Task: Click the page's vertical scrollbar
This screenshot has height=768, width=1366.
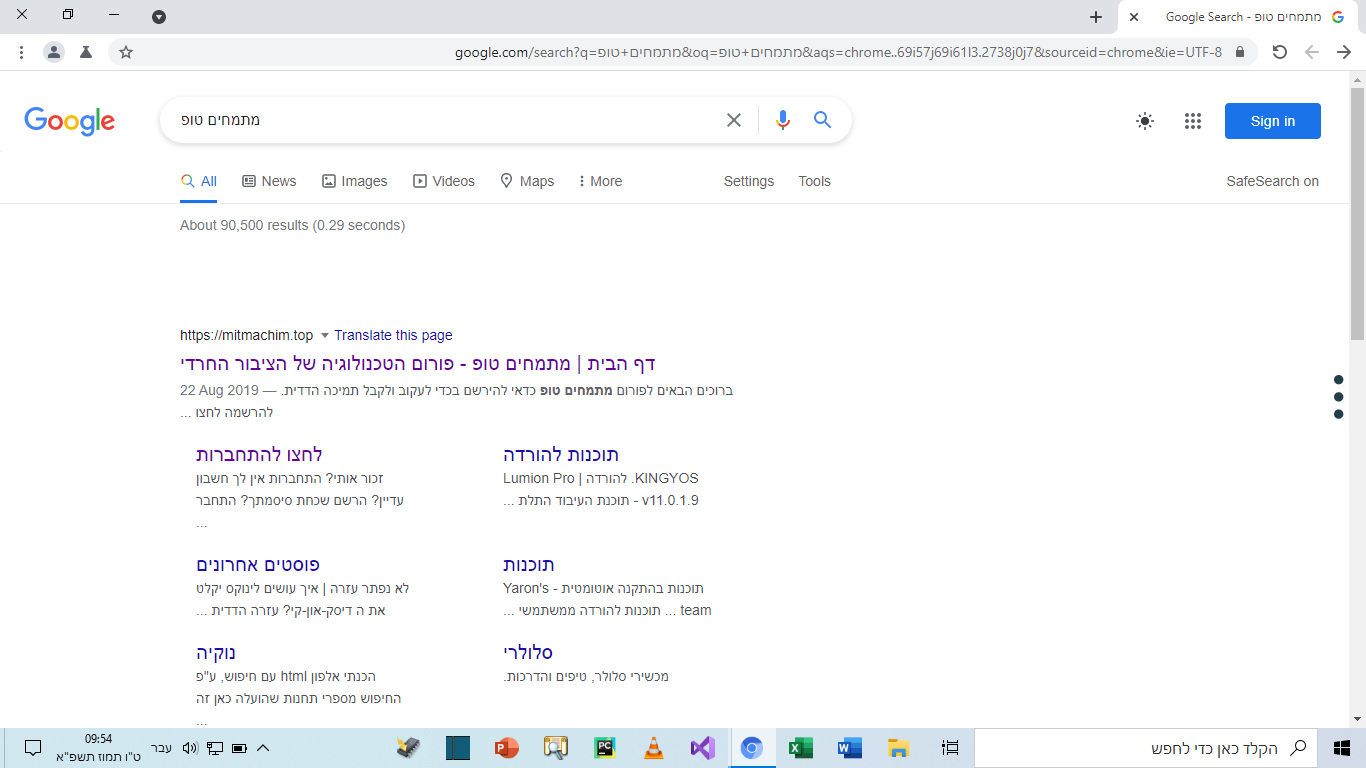Action: (x=1357, y=215)
